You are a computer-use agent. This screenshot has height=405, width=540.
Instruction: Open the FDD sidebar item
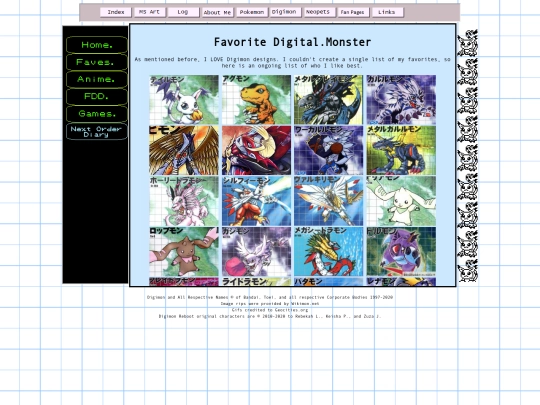pos(97,96)
